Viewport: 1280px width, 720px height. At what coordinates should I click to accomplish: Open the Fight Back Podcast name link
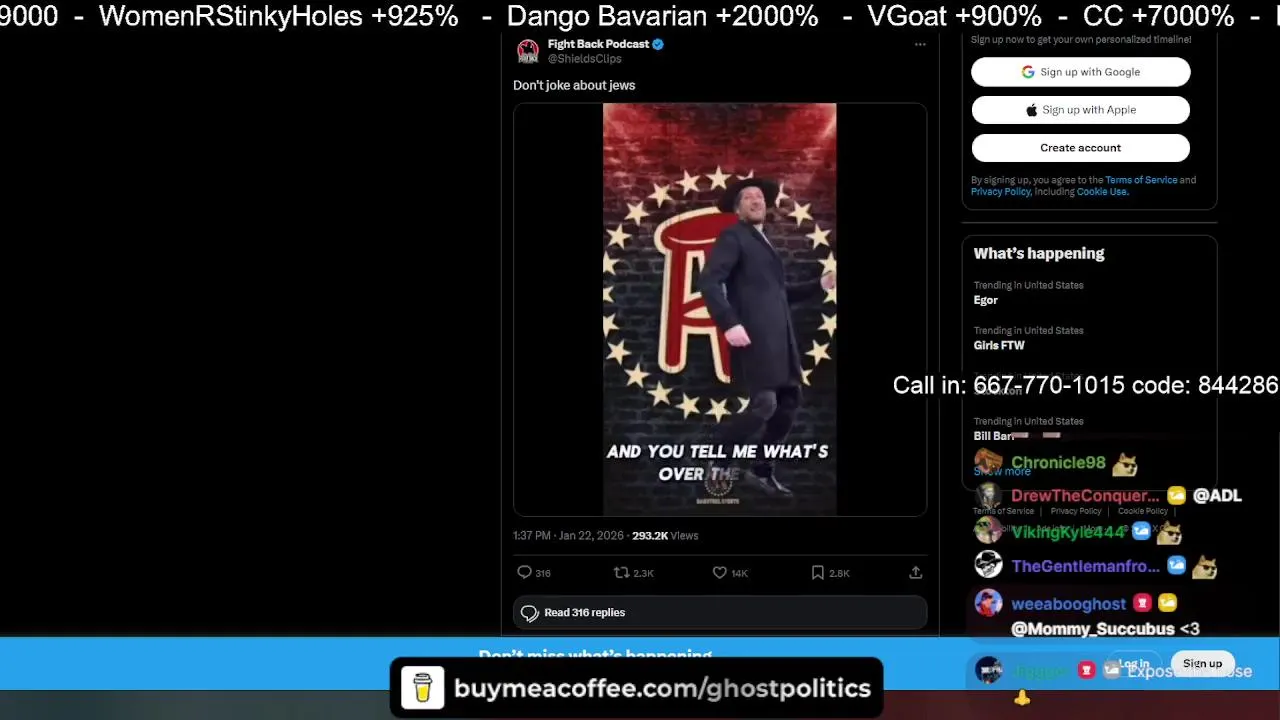598,44
